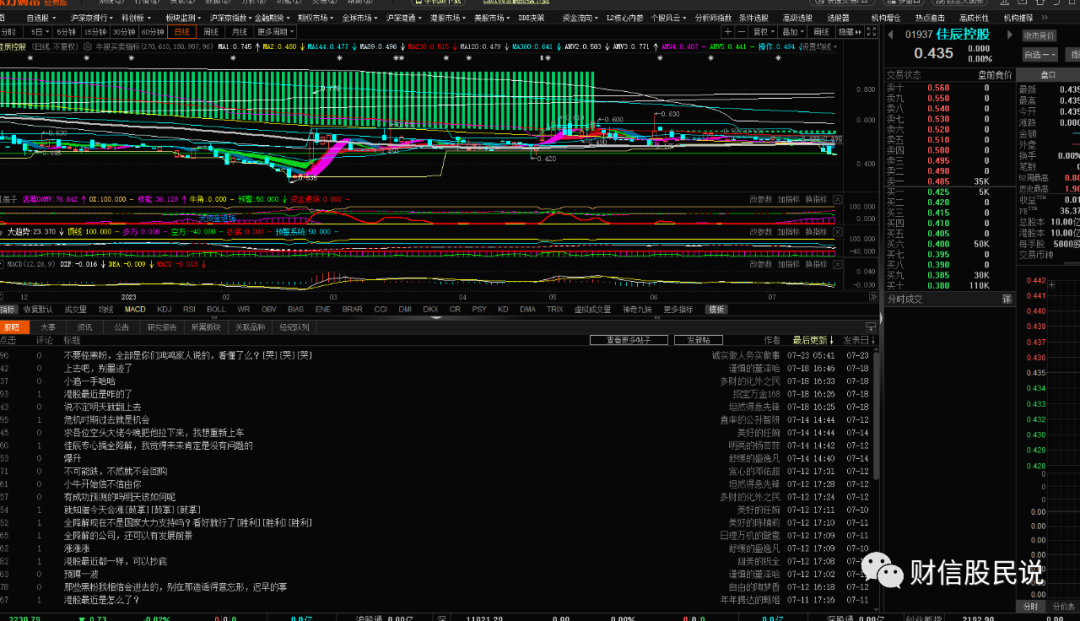Click 发新帖 button
Viewport: 1080px width, 621px height.
698,340
